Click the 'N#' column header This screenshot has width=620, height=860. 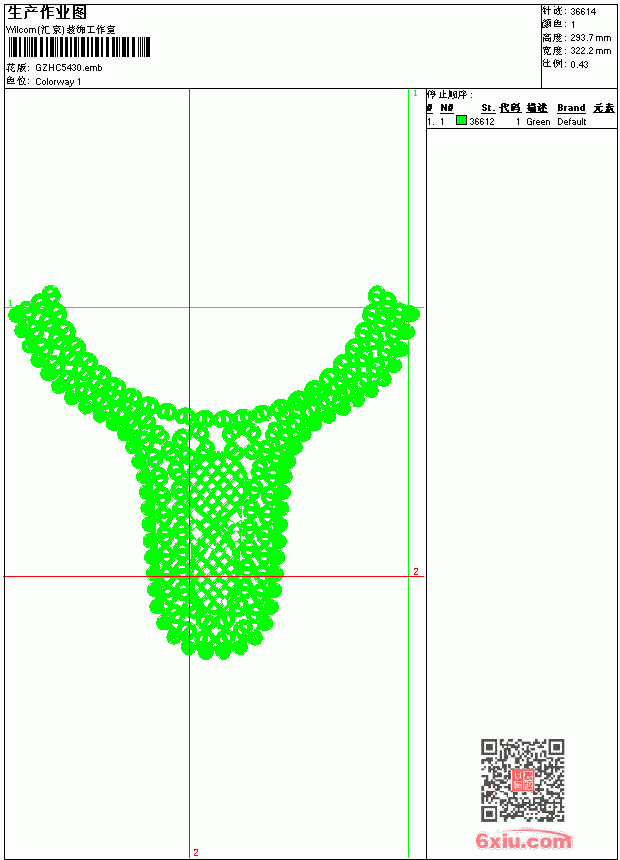click(x=447, y=108)
